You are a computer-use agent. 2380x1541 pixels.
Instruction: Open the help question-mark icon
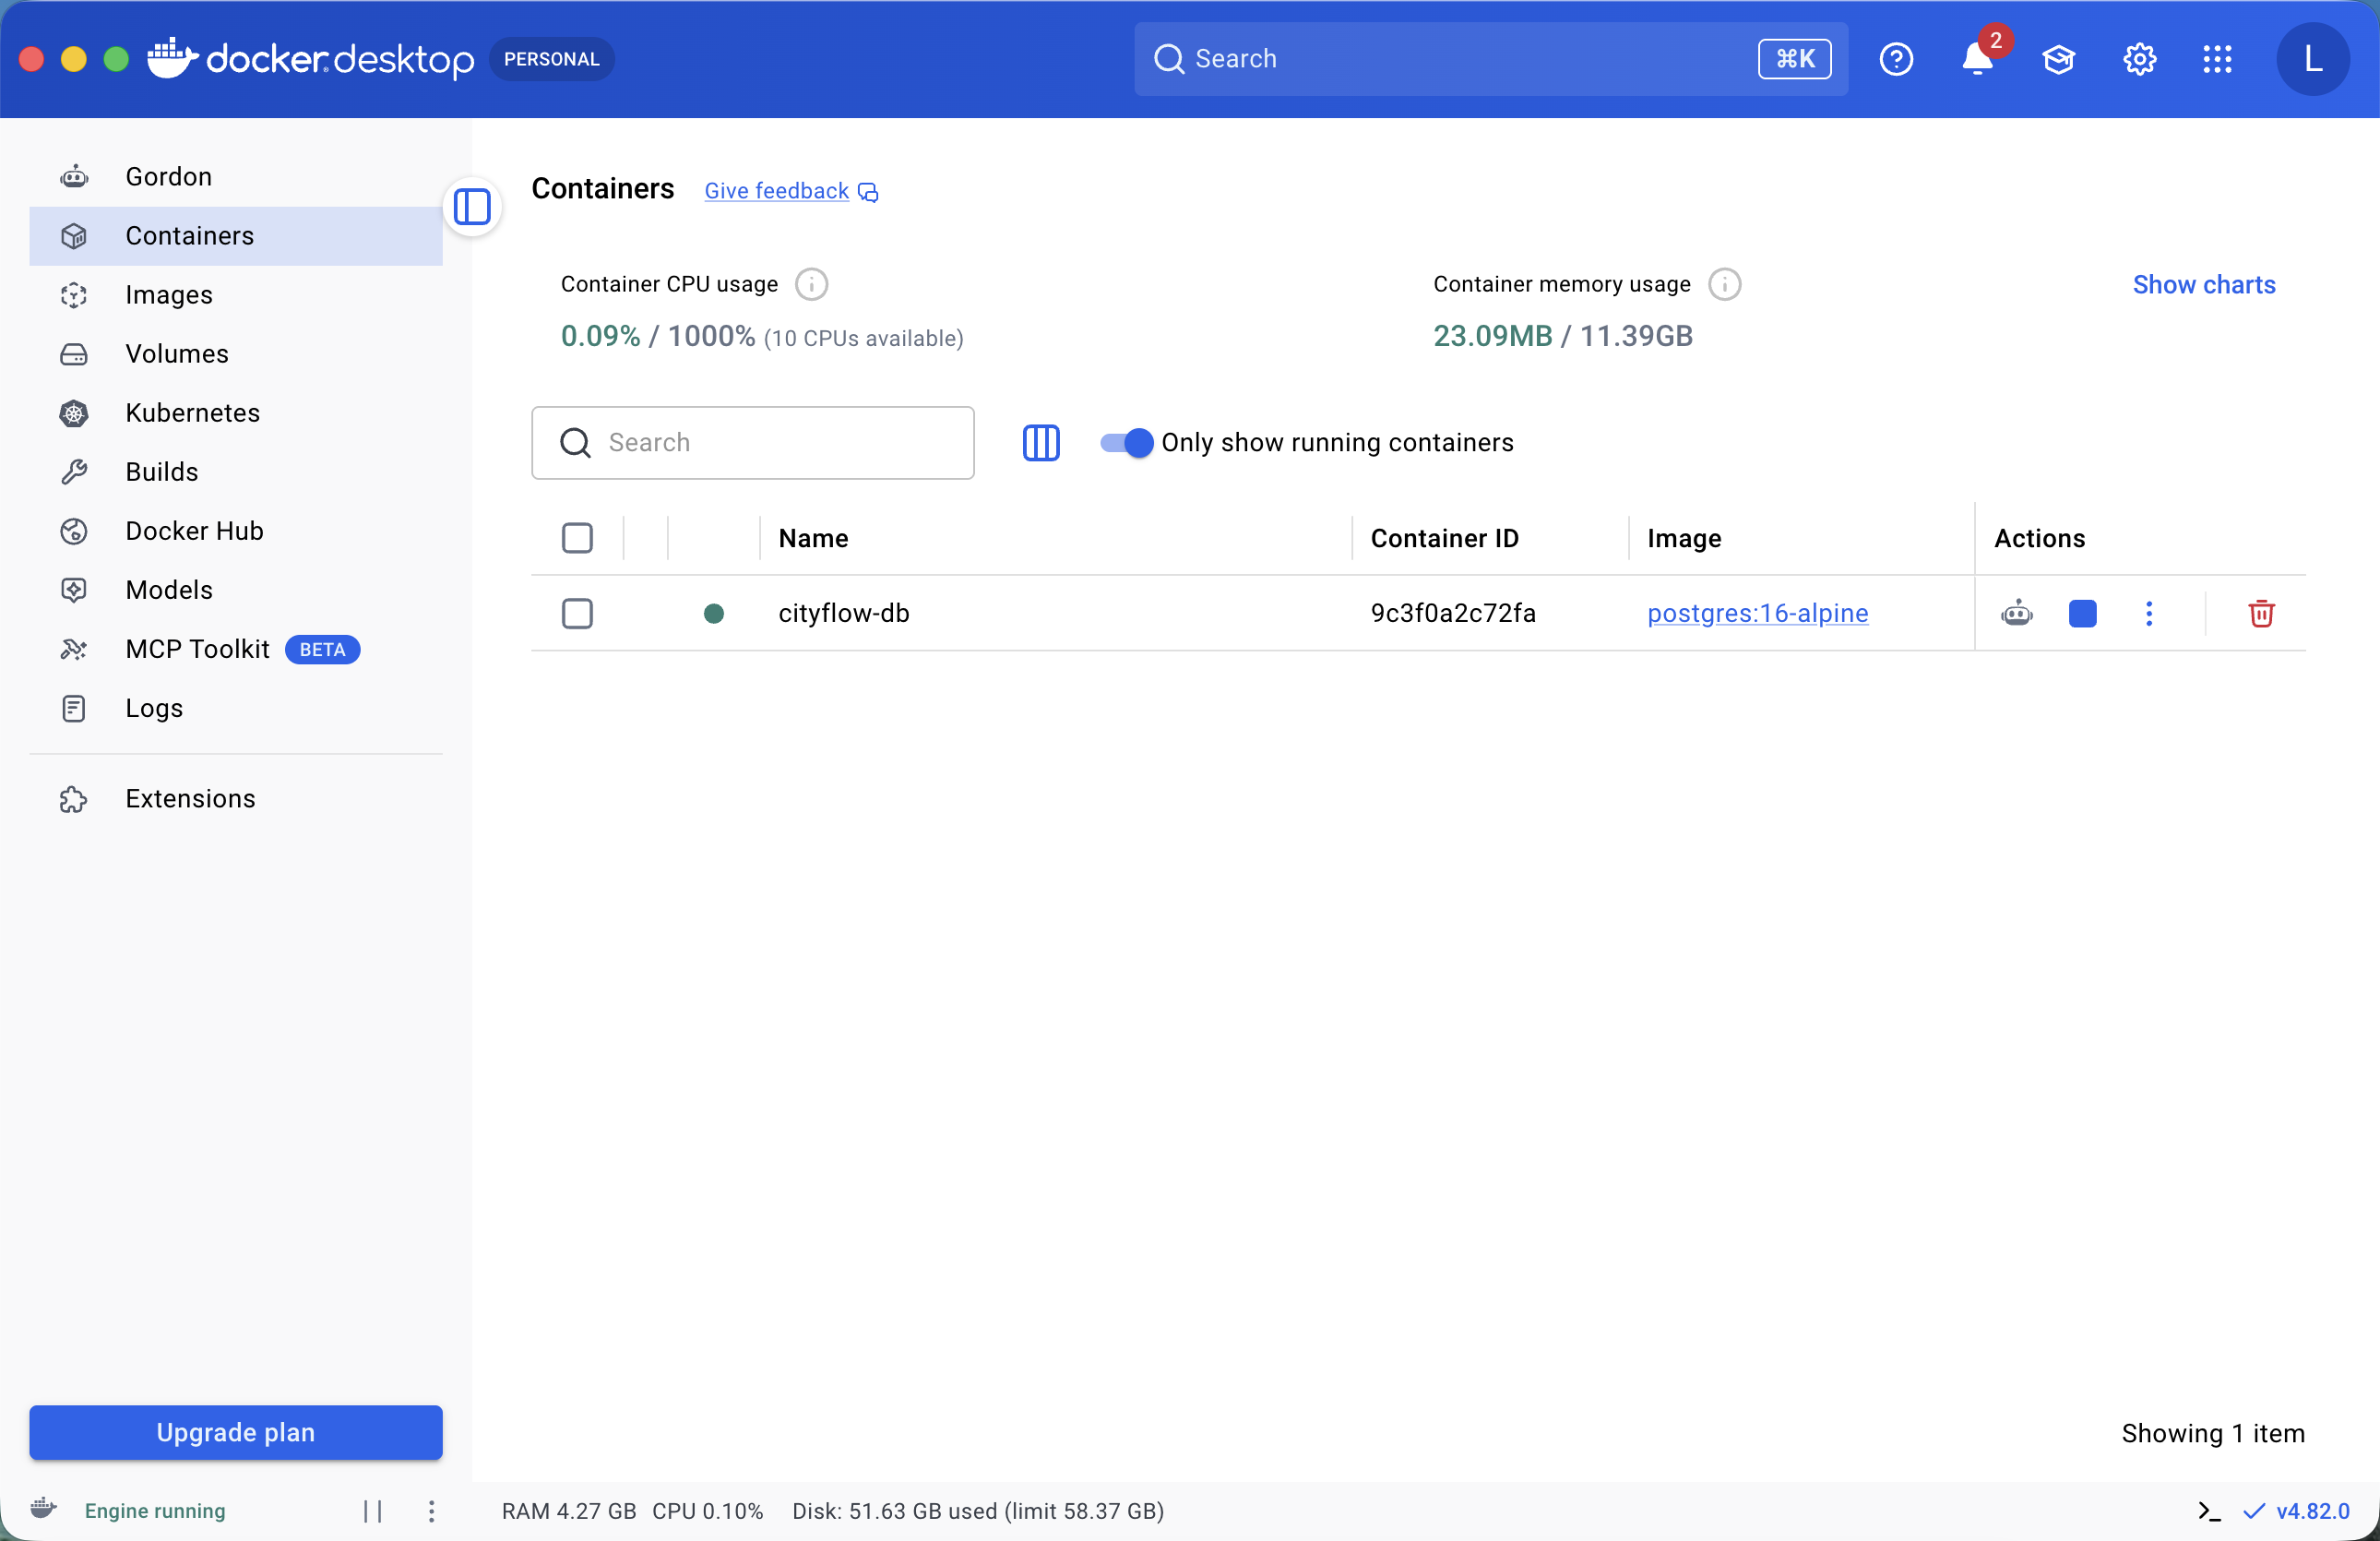pos(1896,59)
